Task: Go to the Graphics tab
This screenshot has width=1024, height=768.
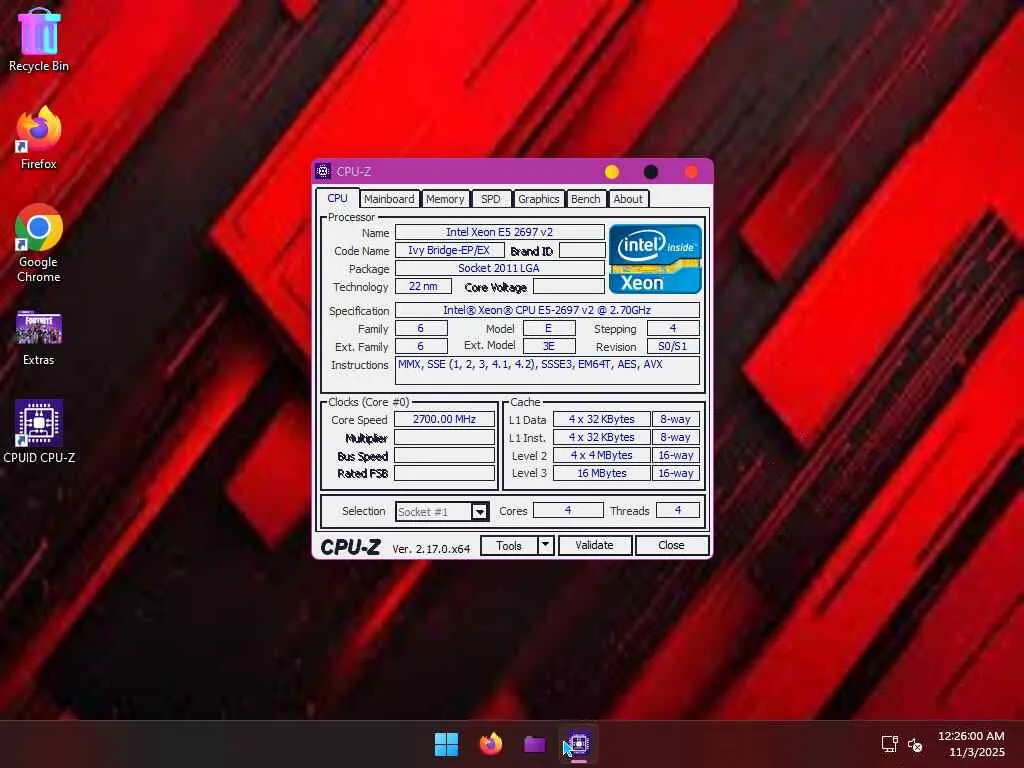Action: click(539, 199)
